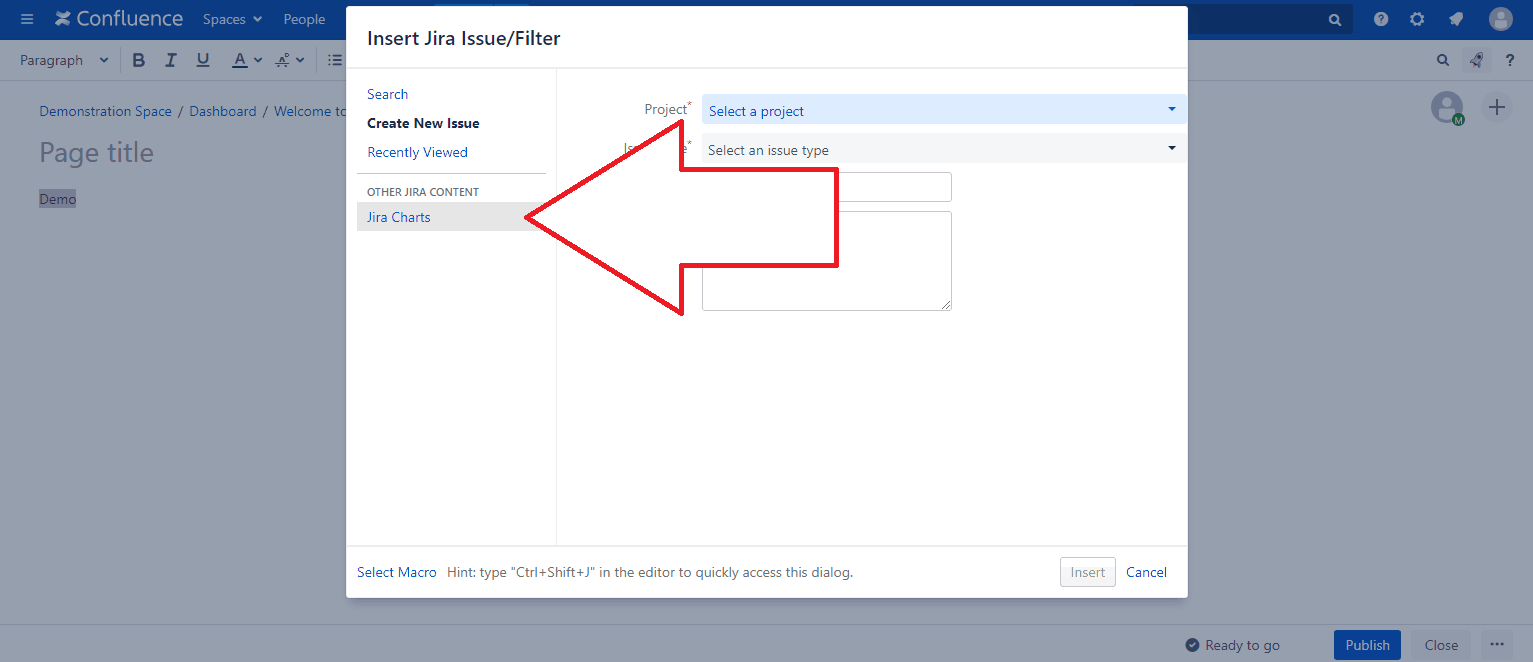This screenshot has width=1533, height=662.
Task: Apply Italic formatting from the toolbar
Action: 170,59
